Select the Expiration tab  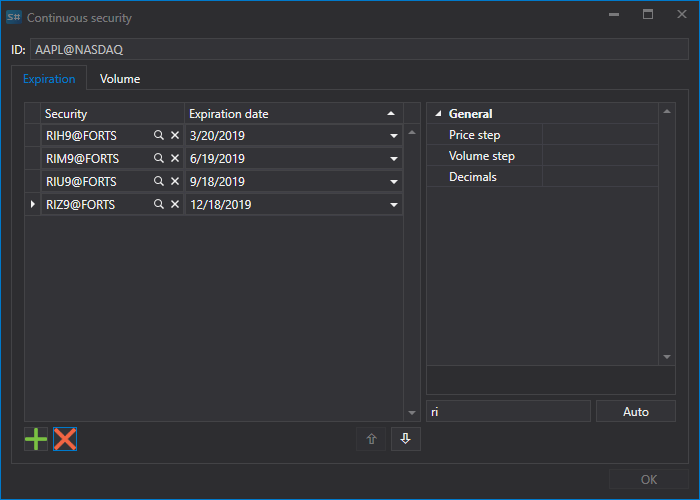(49, 79)
